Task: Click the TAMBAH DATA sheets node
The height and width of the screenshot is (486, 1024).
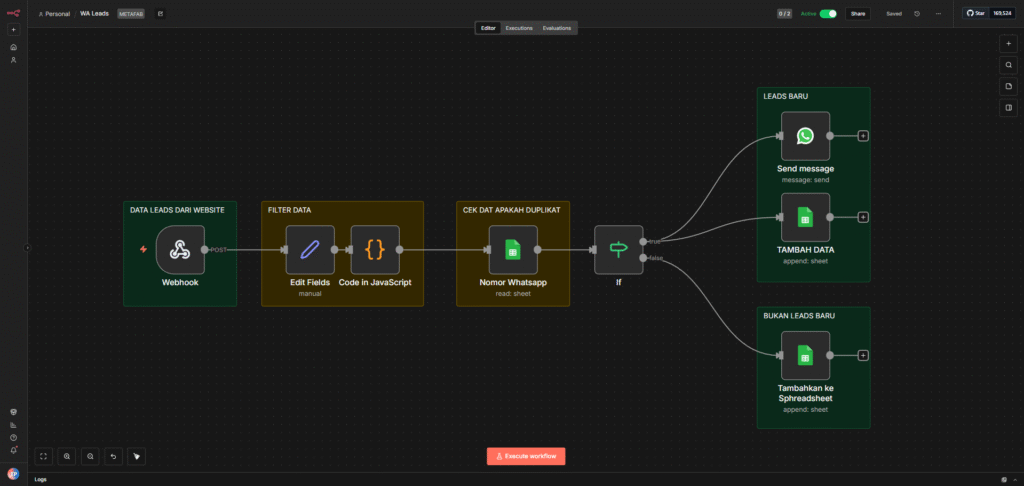Action: coord(805,217)
